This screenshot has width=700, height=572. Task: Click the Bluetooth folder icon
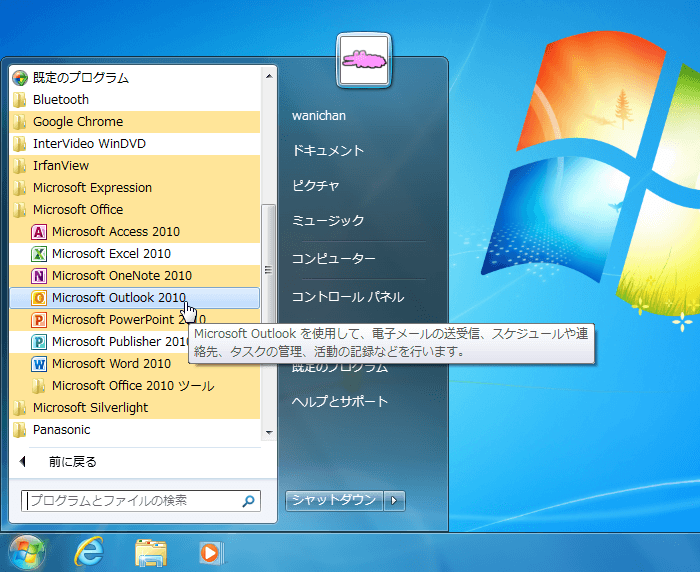[x=20, y=100]
